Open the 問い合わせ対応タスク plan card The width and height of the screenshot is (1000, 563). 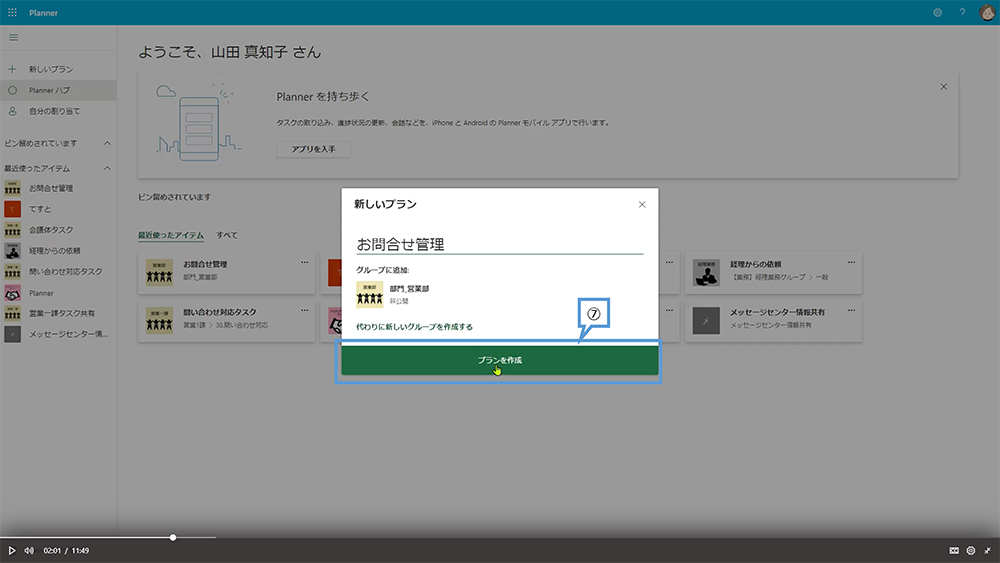226,321
